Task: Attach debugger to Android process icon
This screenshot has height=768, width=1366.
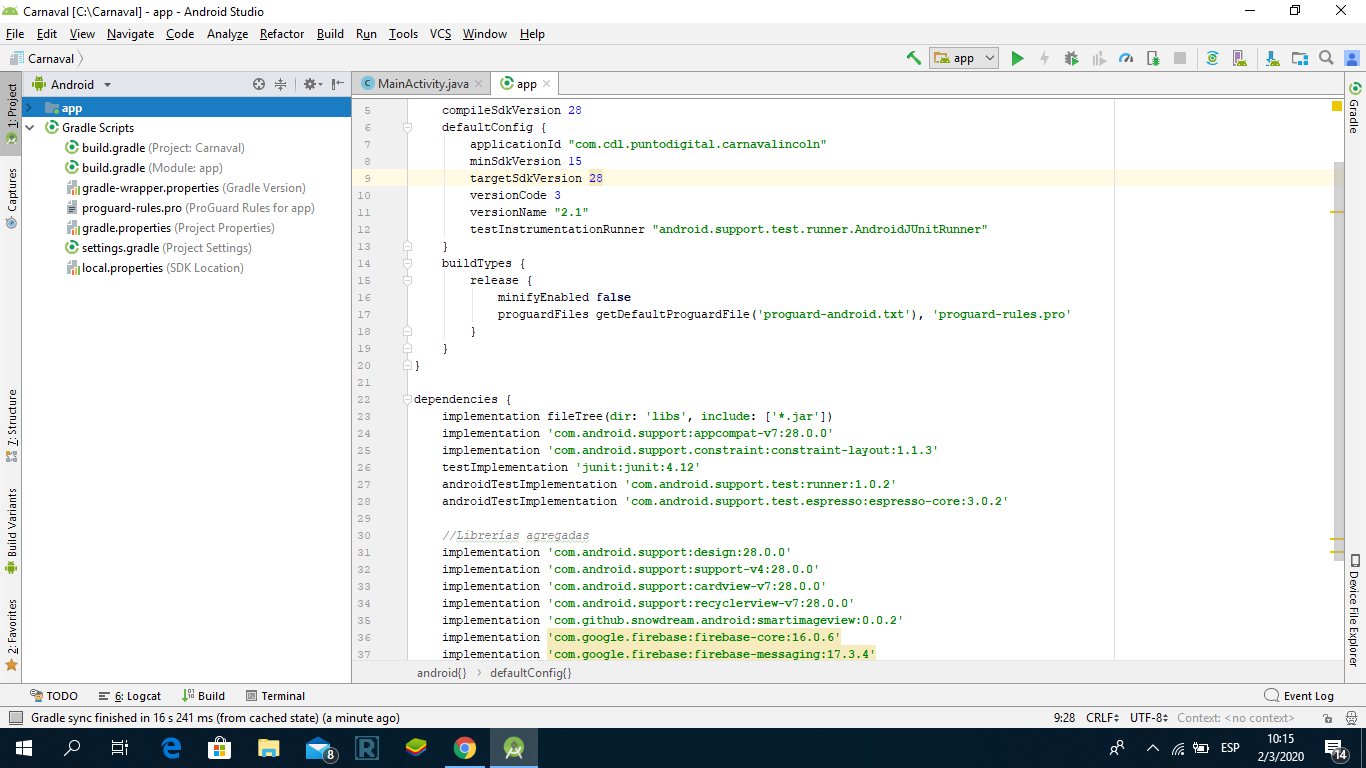Action: click(1153, 58)
